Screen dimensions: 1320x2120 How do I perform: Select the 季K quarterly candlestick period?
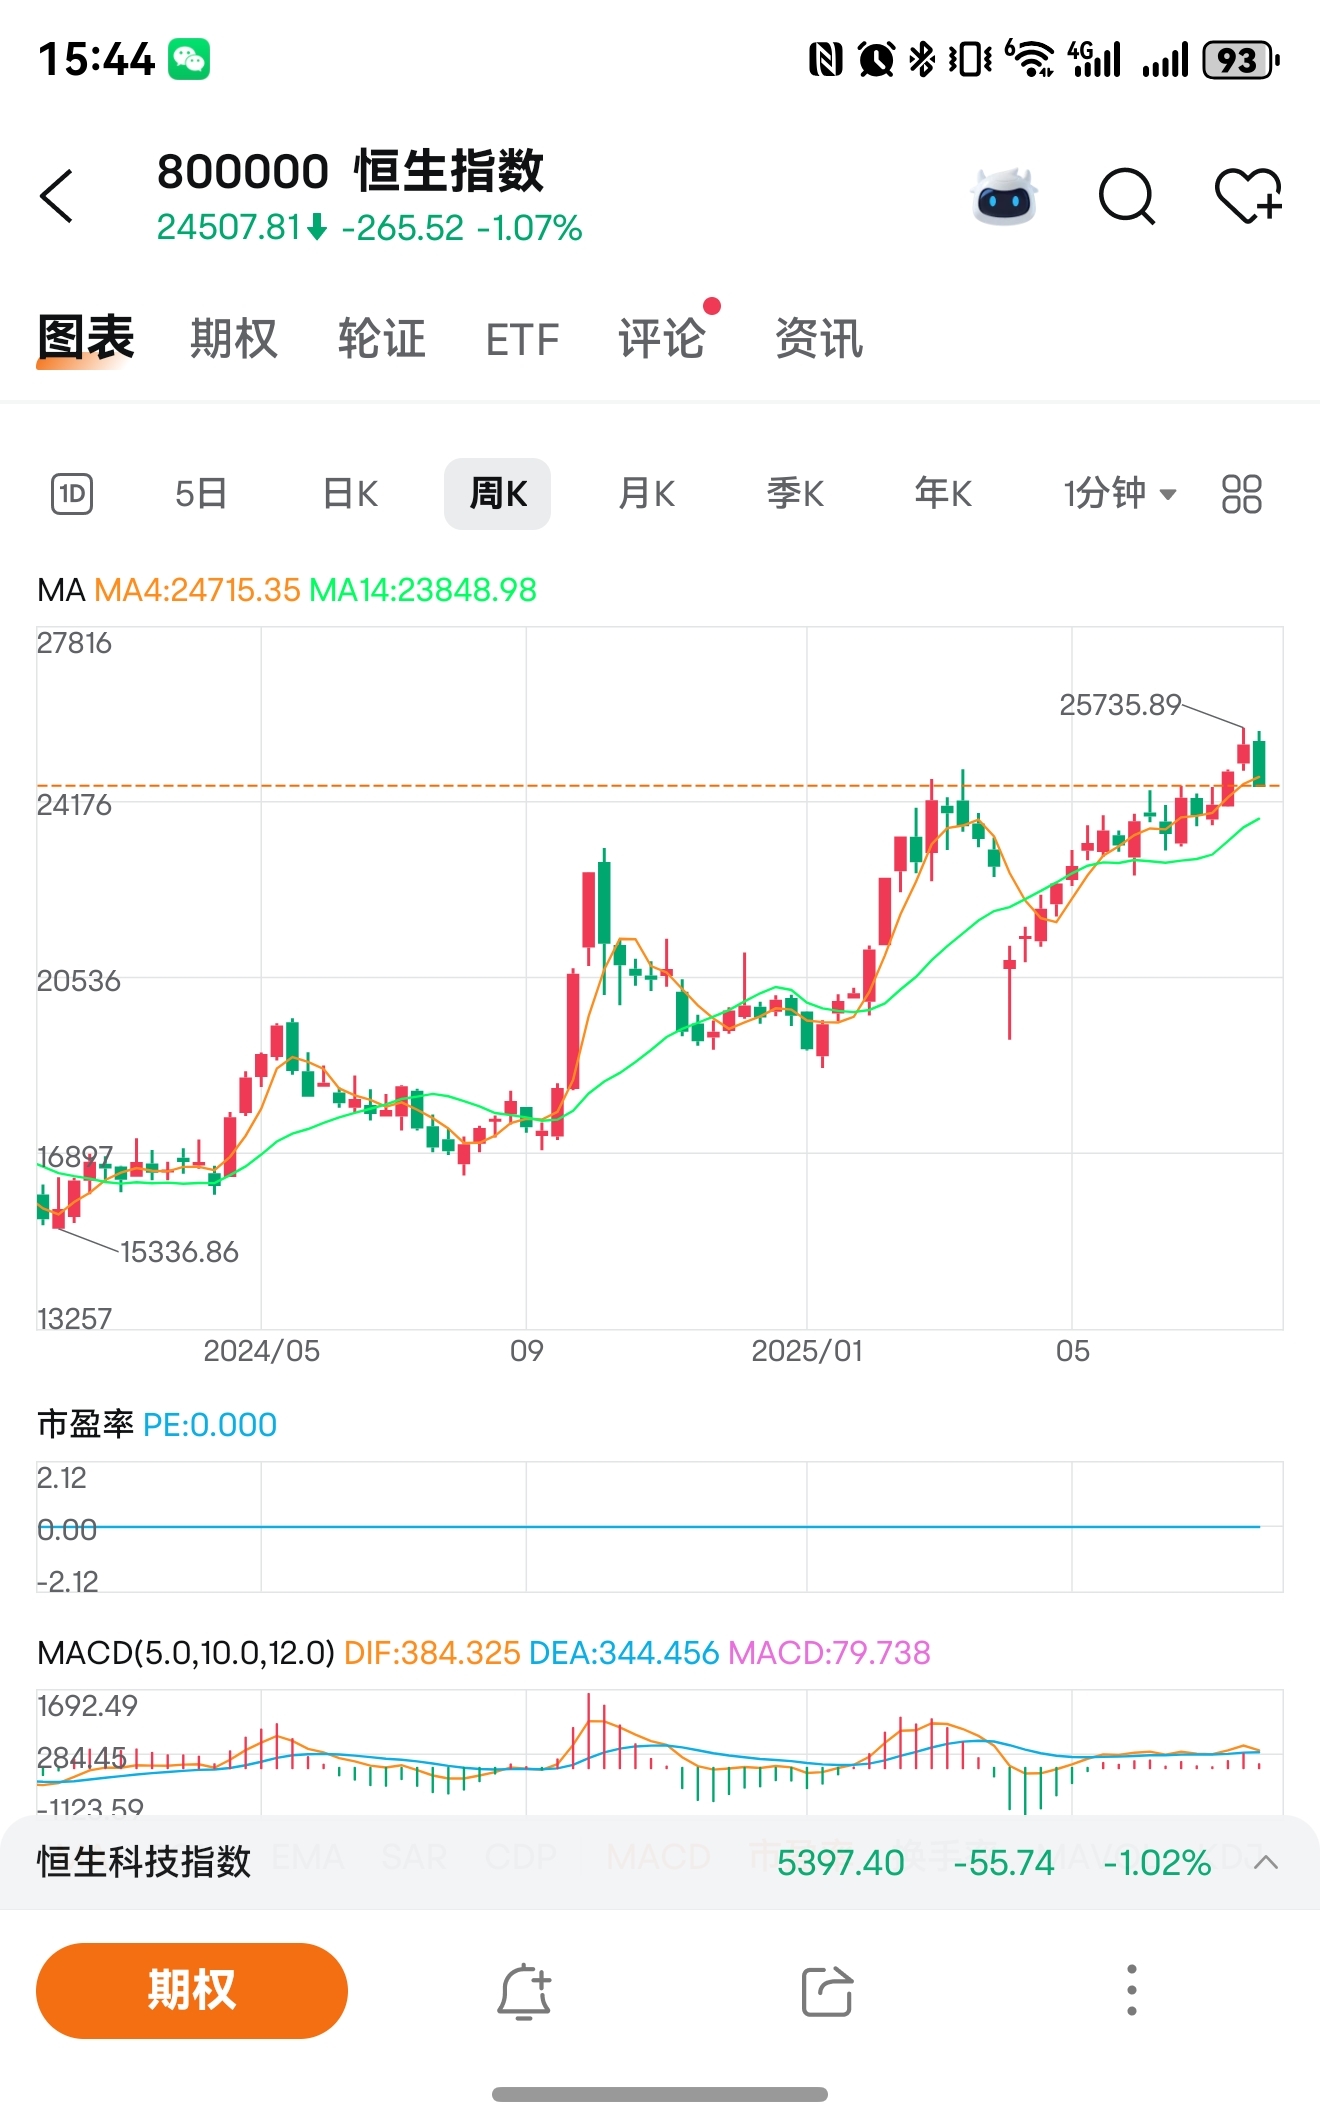795,494
